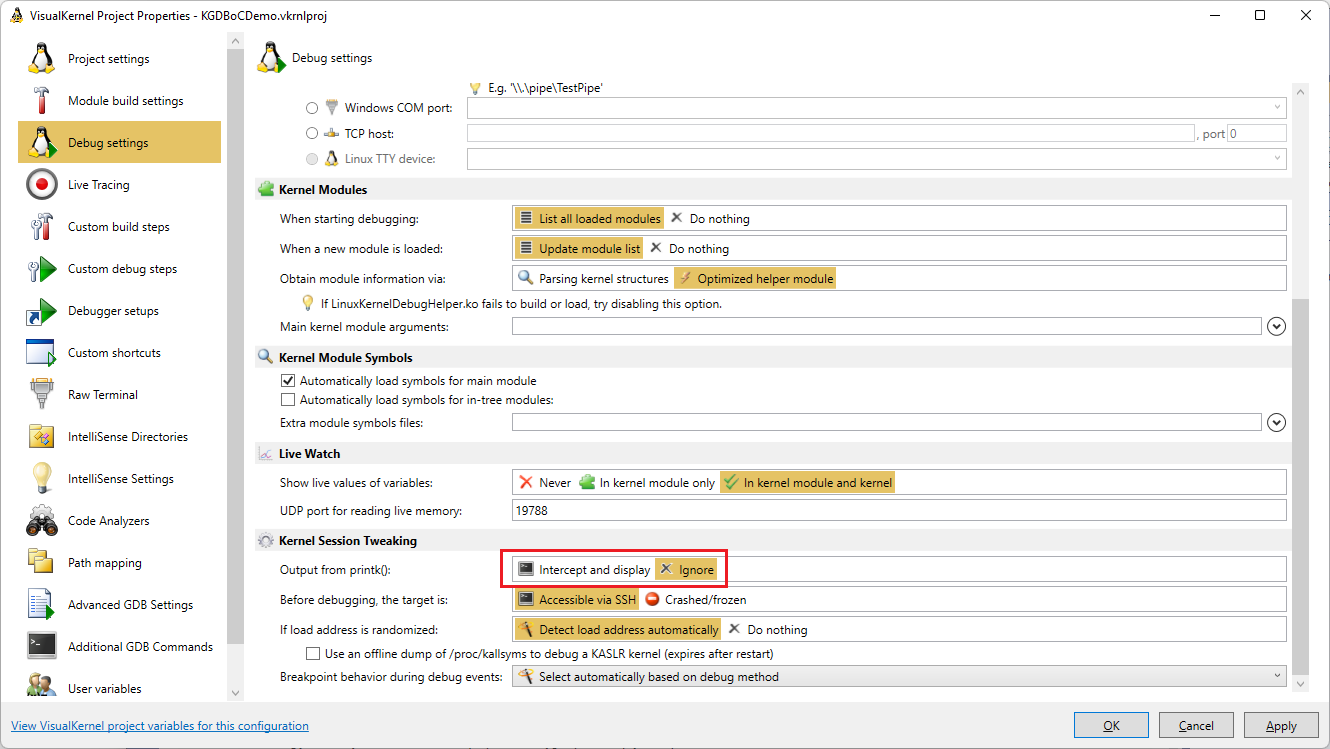
Task: Click the Kernel Session Tweaking gear icon
Action: pos(266,541)
